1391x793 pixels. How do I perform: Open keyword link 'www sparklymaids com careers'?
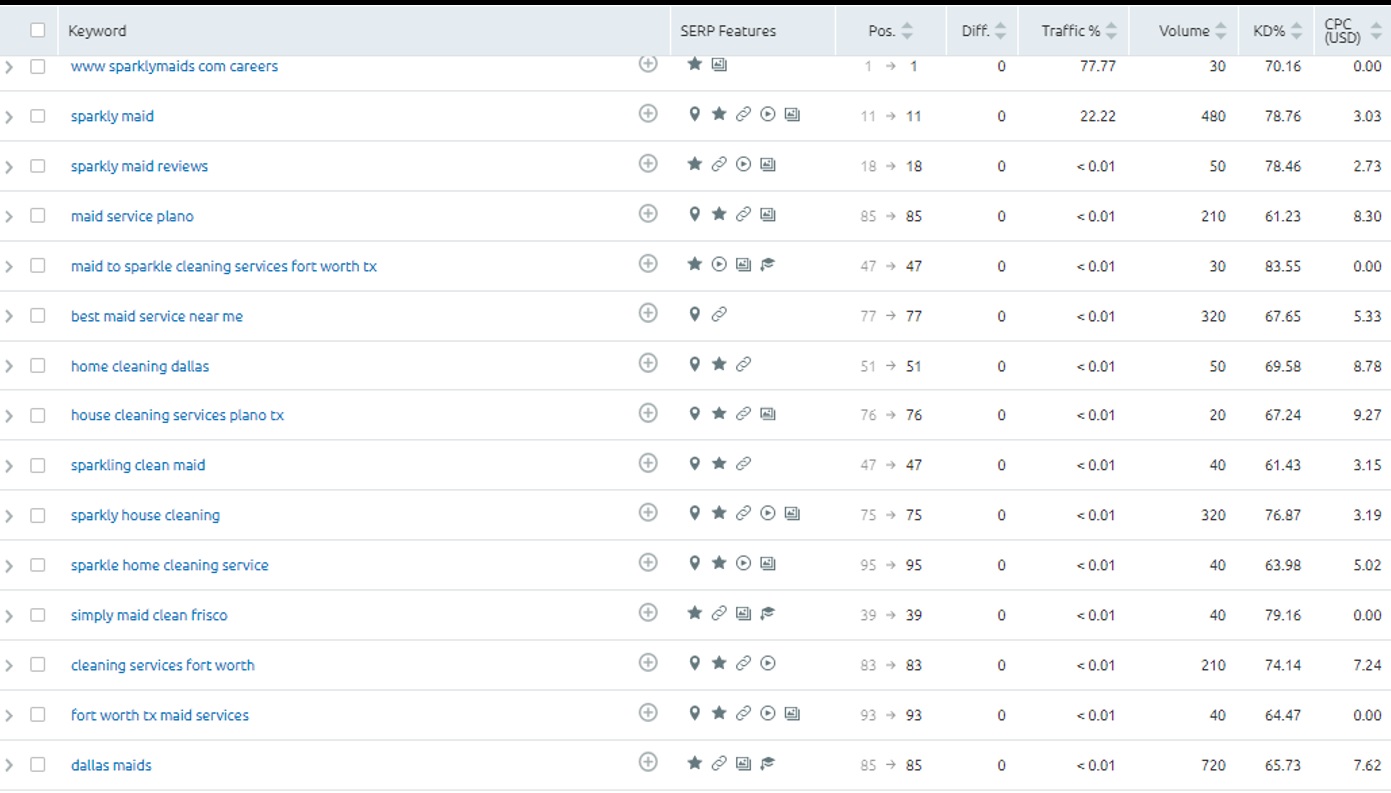(174, 66)
